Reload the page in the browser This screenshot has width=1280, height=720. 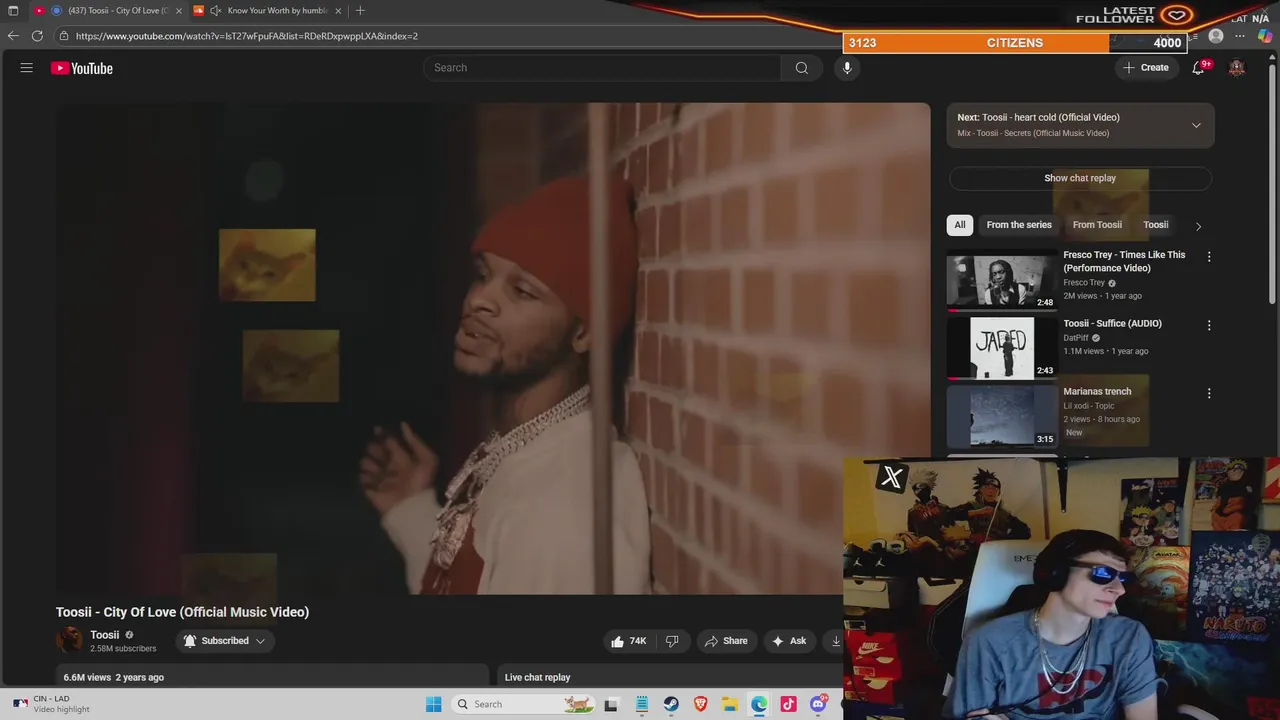coord(37,36)
